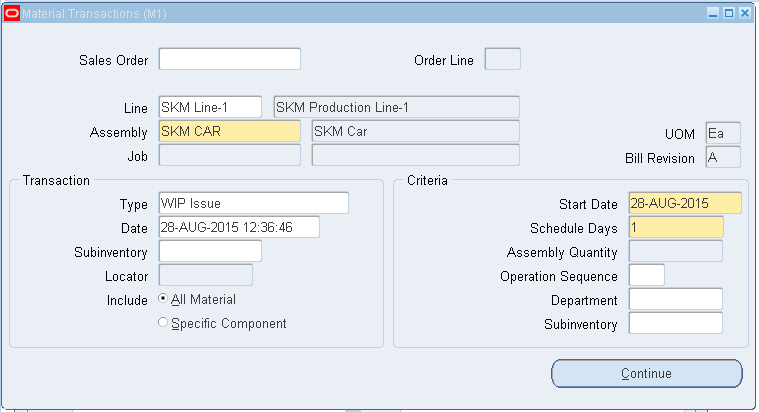Minimize the Material Transactions window
The image size is (759, 412).
714,12
